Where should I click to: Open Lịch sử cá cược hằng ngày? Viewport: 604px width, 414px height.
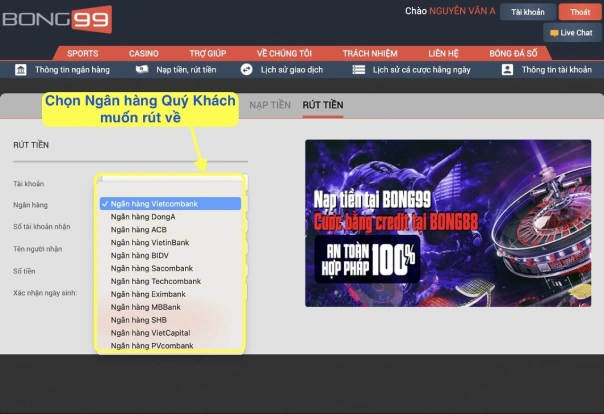point(422,70)
